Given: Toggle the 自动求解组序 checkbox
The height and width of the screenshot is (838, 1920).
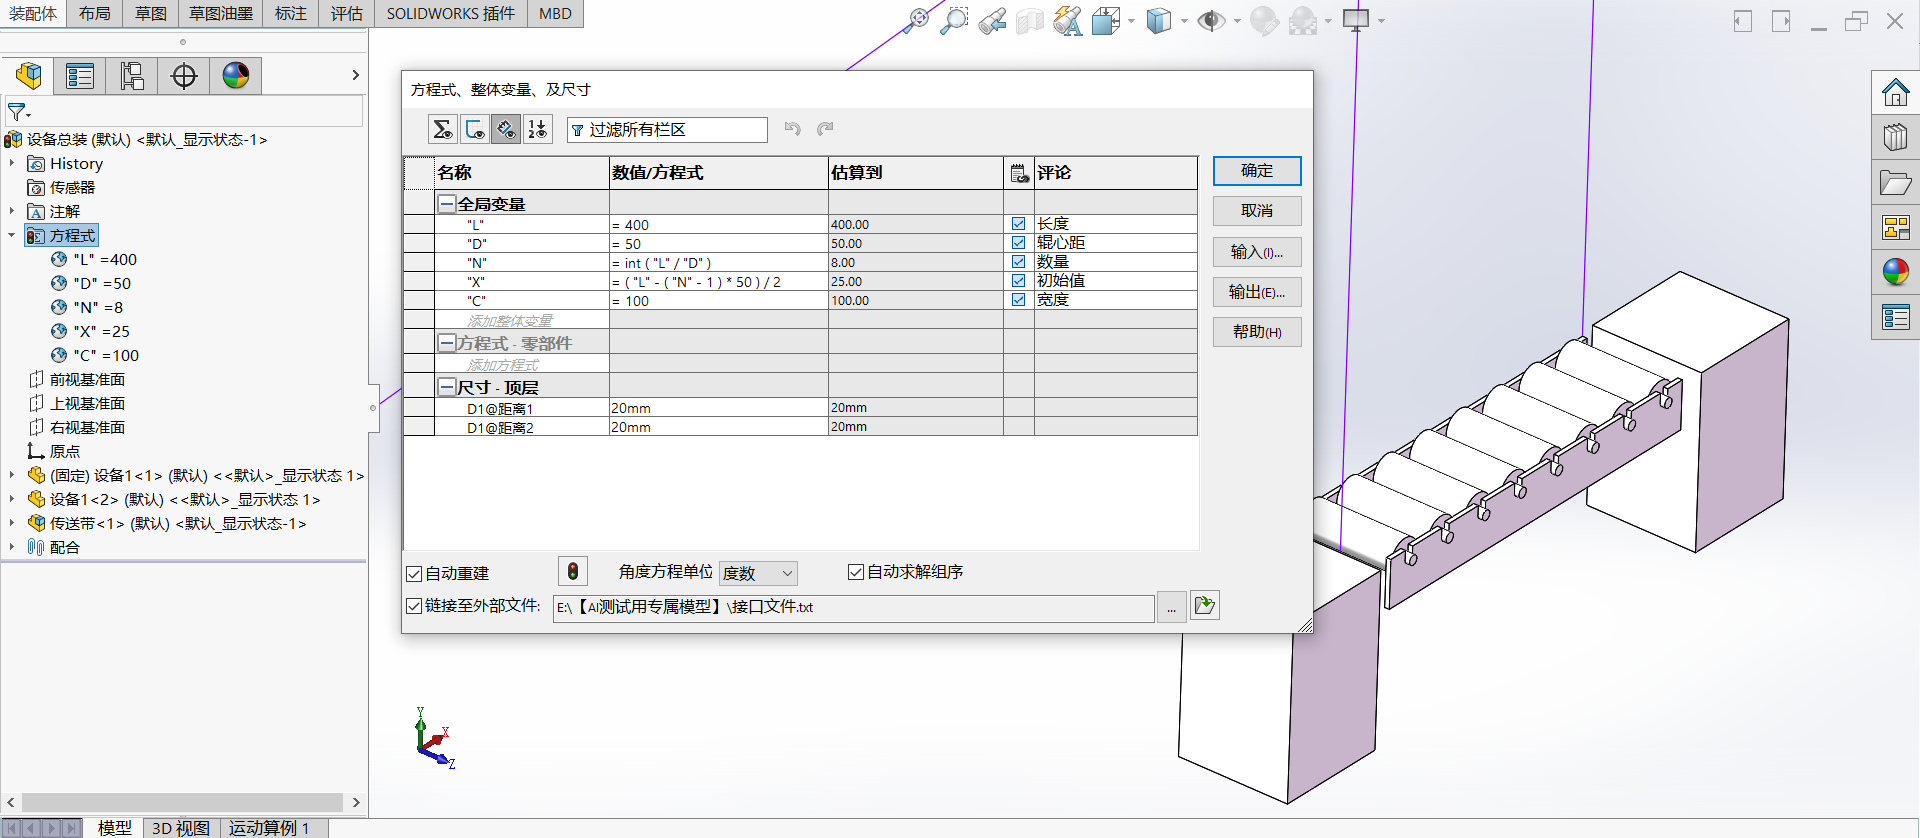Looking at the screenshot, I should coord(855,572).
